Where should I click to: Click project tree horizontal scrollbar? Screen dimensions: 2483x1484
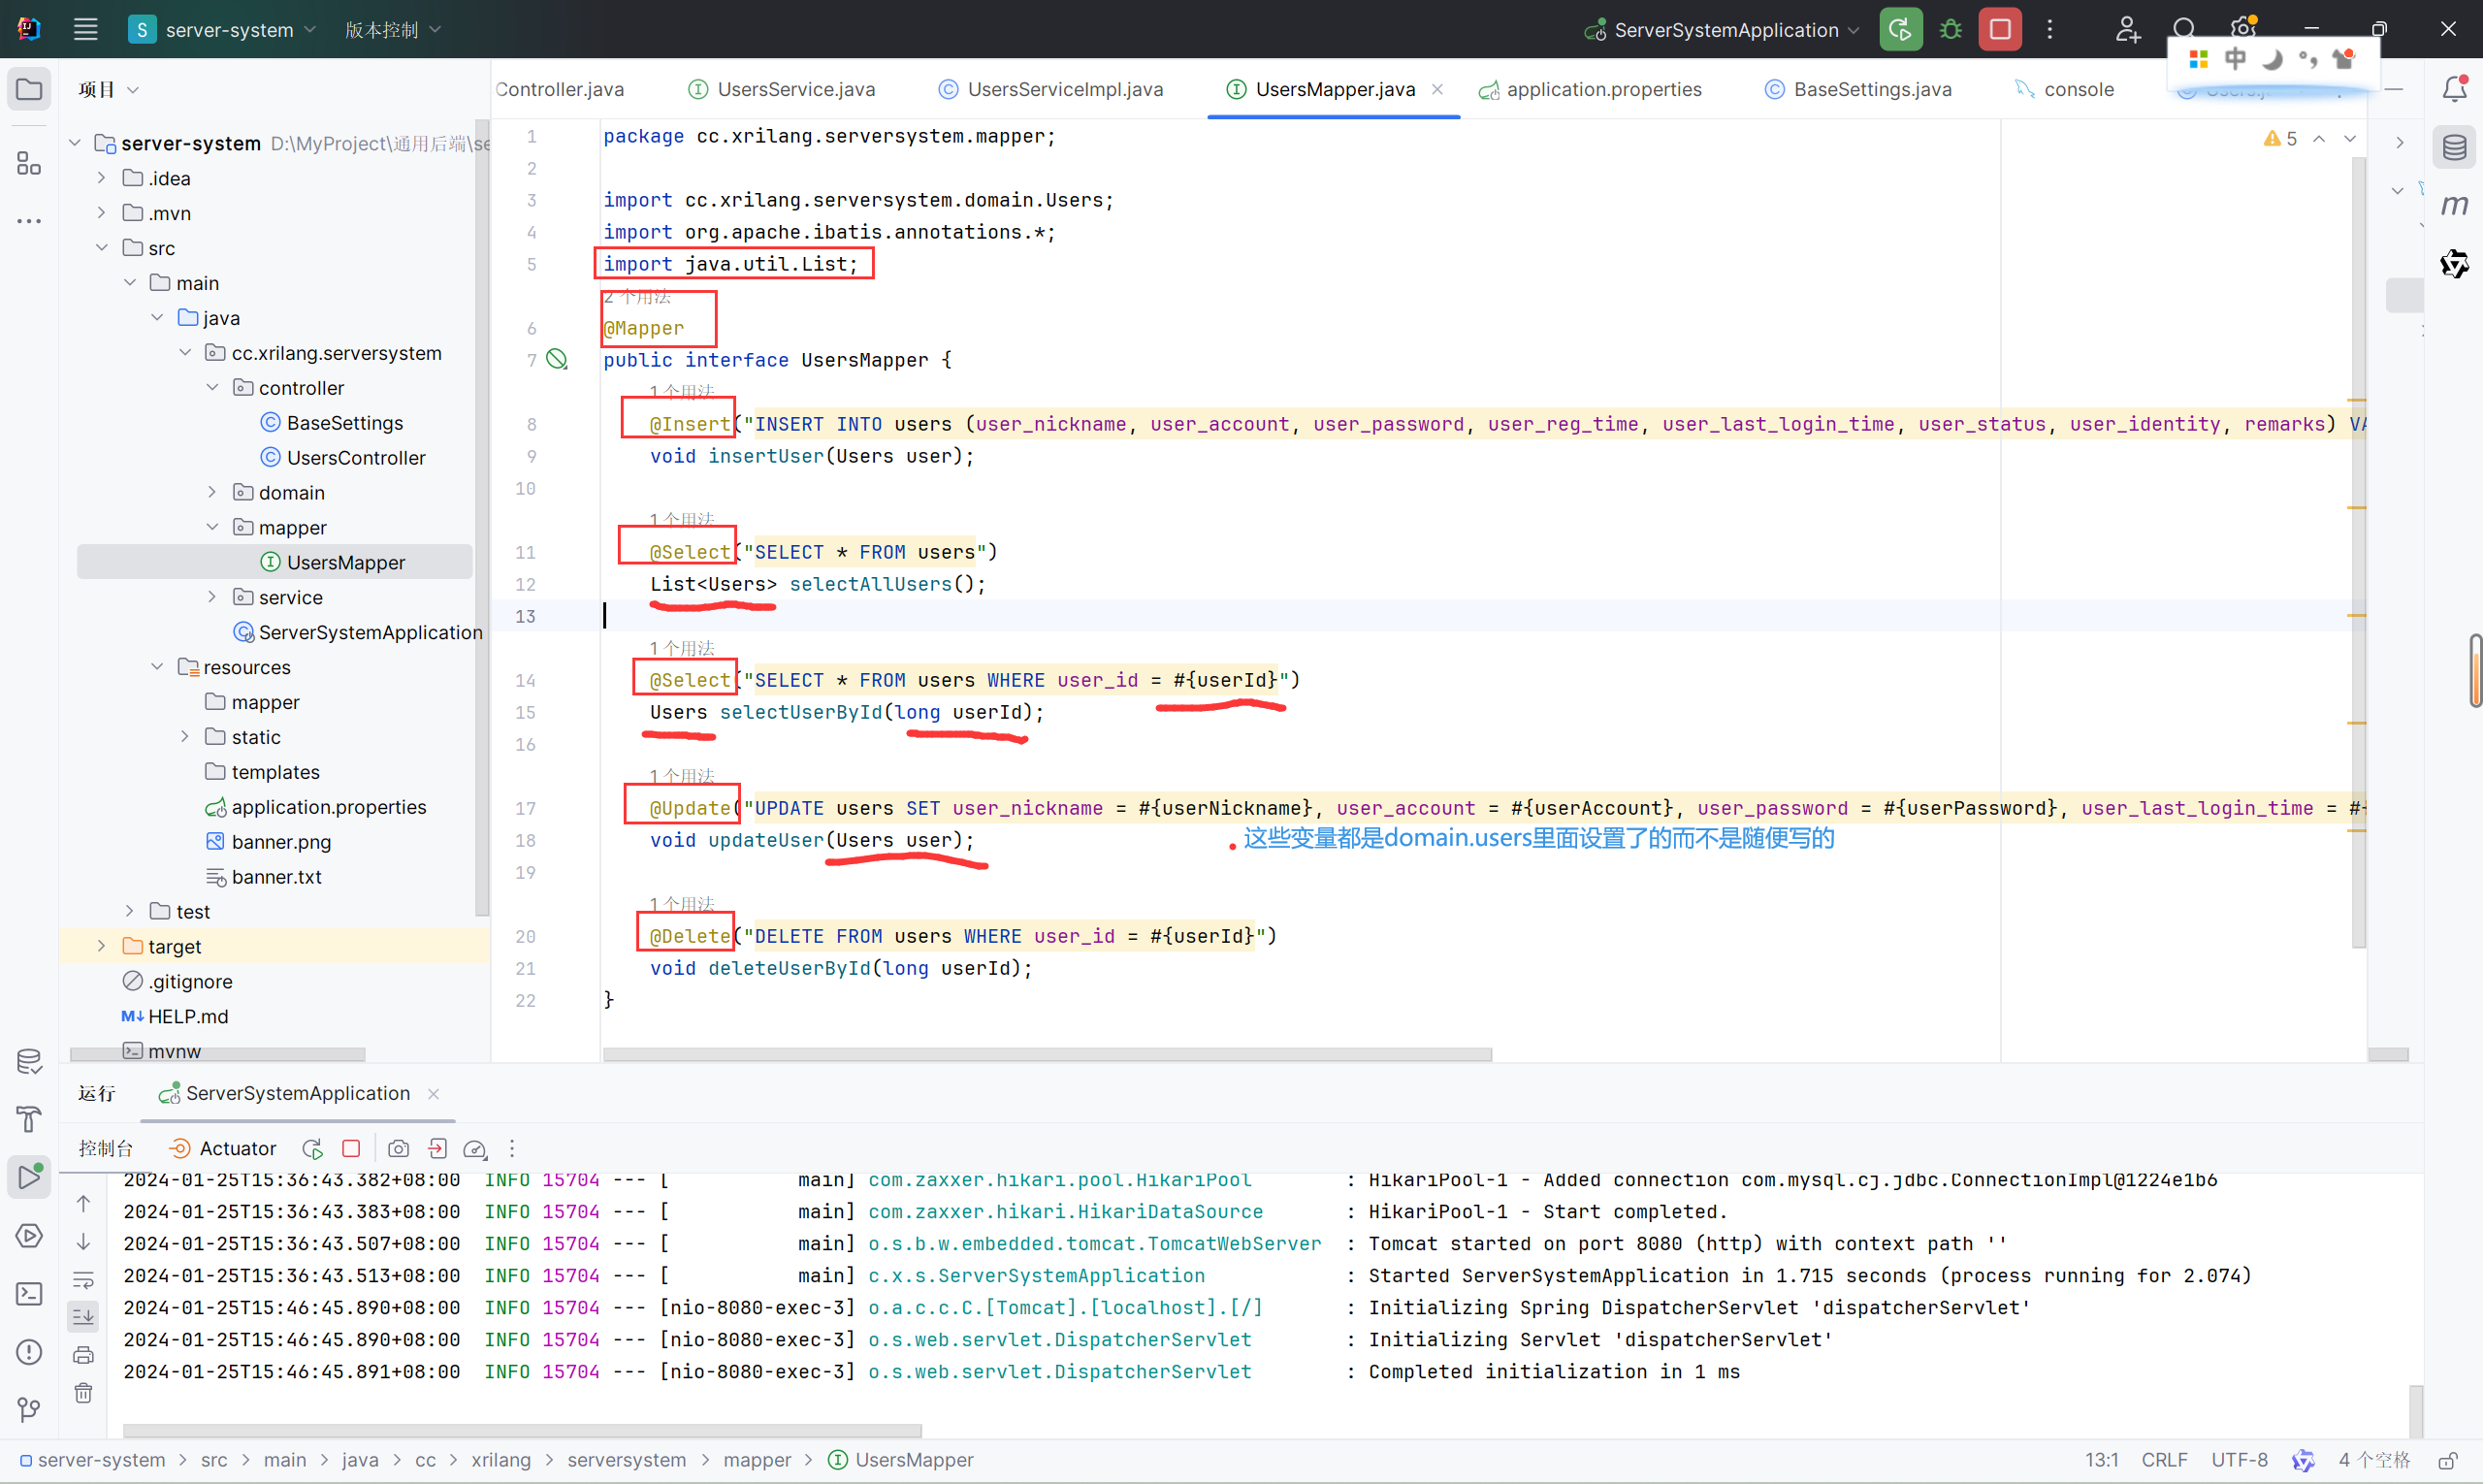[x=217, y=1054]
